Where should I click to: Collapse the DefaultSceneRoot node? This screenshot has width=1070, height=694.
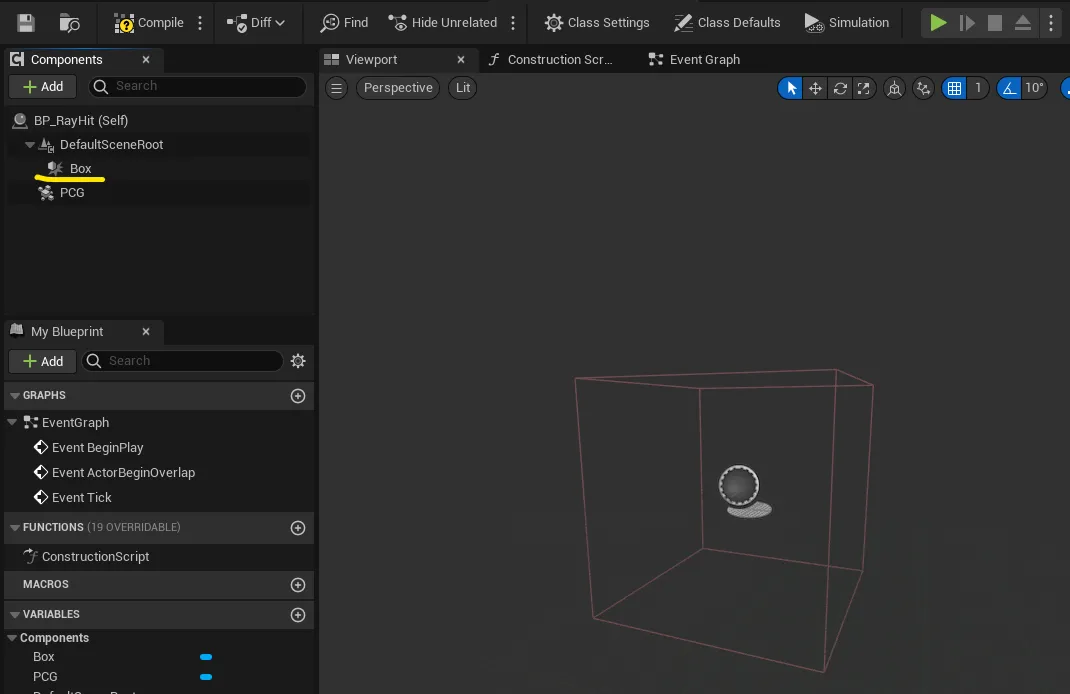click(29, 145)
